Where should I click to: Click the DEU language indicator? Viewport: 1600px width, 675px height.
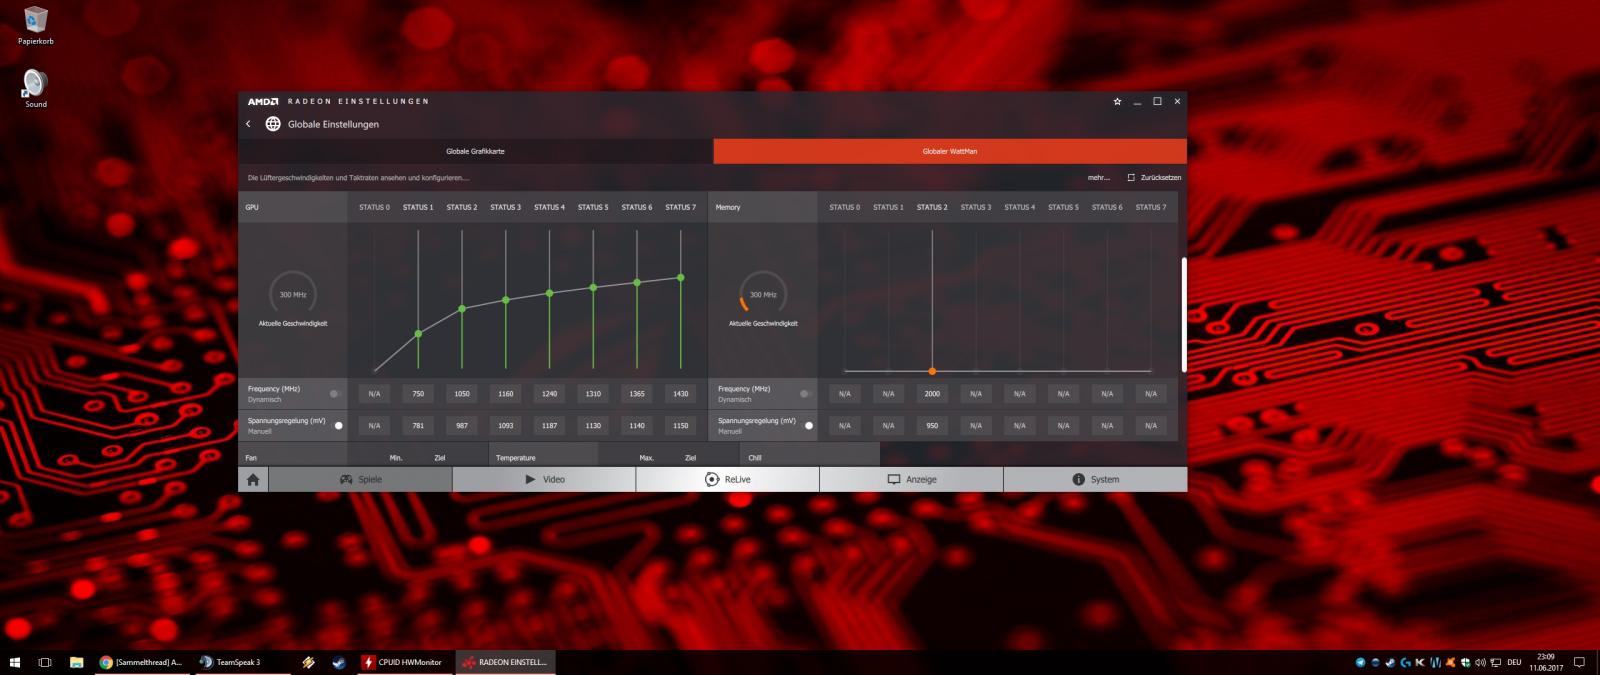(x=1514, y=662)
